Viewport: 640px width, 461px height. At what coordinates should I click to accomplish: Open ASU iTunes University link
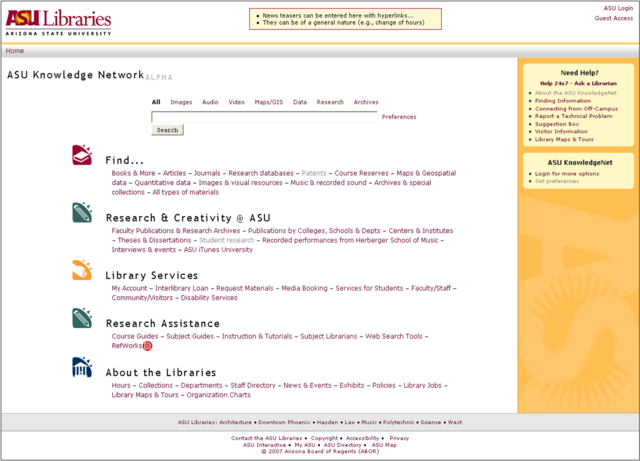pos(218,249)
